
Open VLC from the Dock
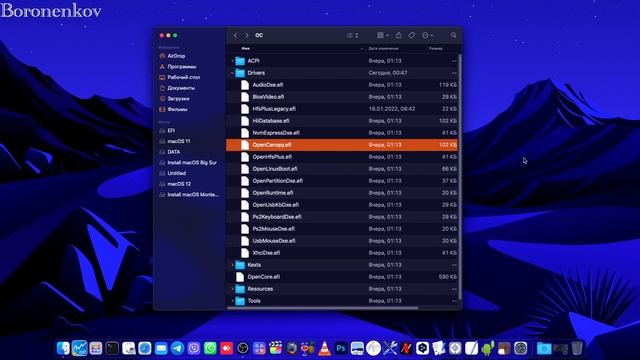tap(324, 348)
